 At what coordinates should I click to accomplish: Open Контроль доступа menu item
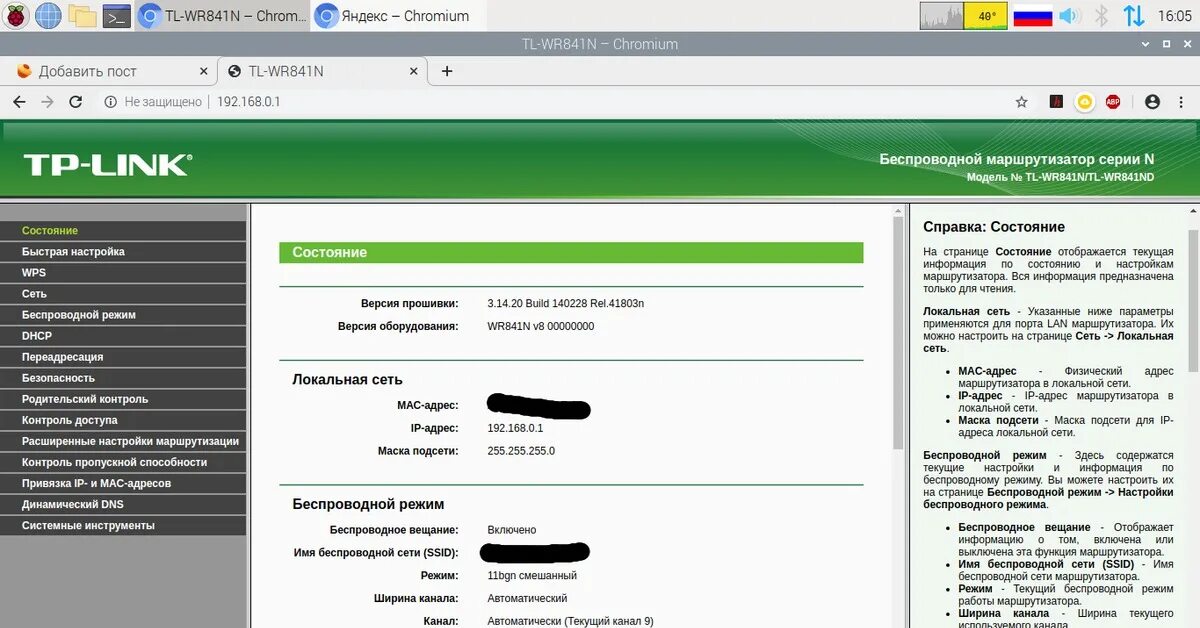[x=123, y=420]
